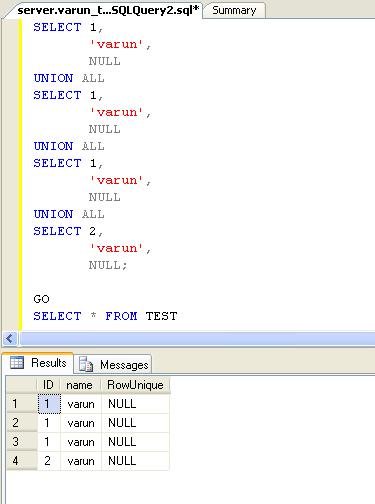Select row header 3 in results
The image size is (375, 504).
(21, 442)
